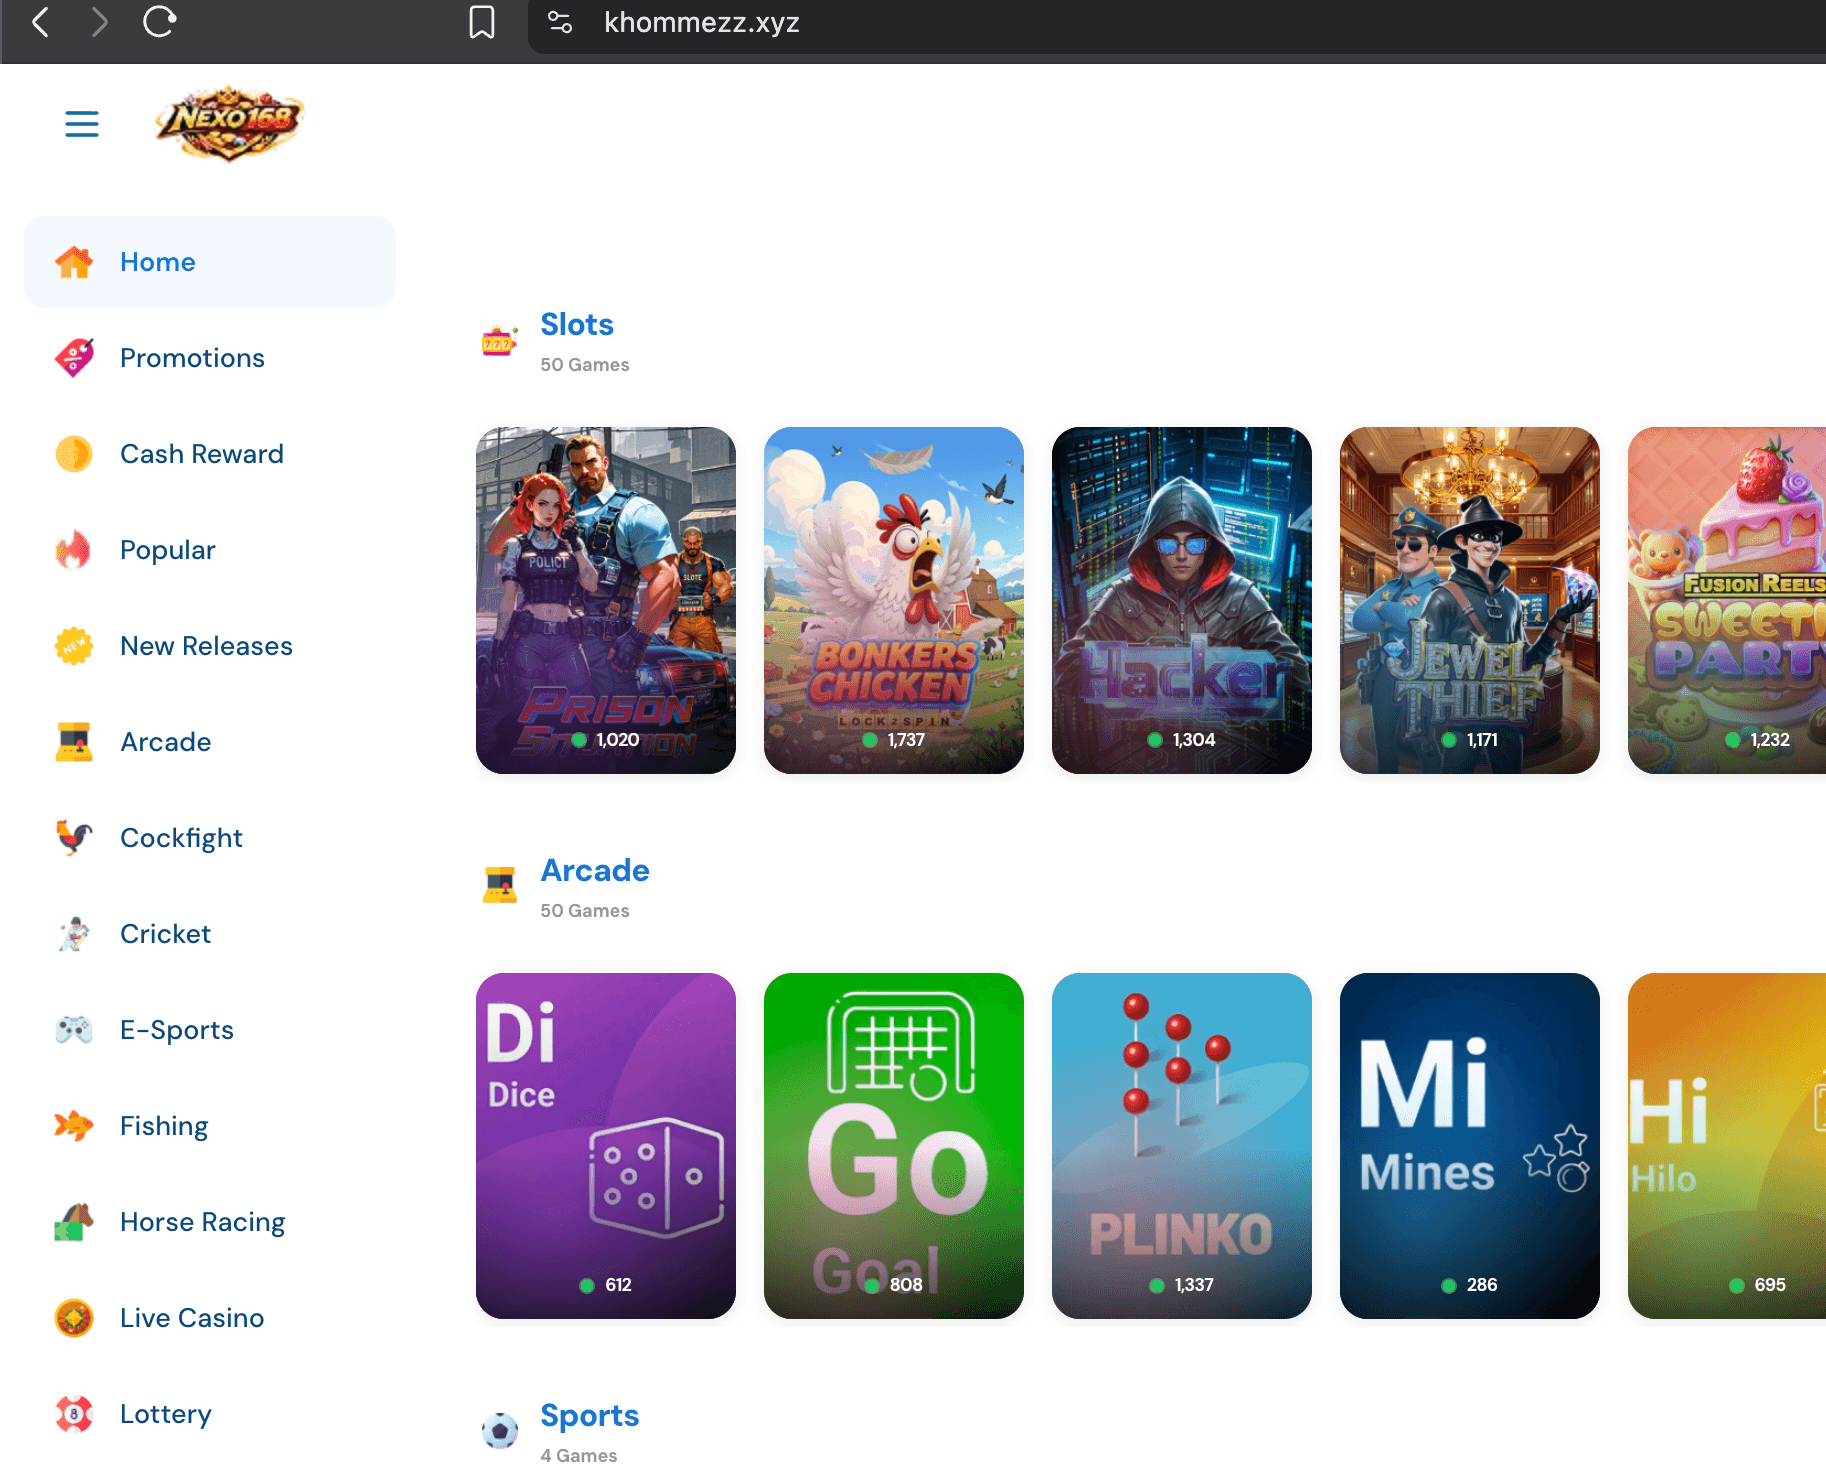Open Fishing from the sidebar

tap(210, 1126)
